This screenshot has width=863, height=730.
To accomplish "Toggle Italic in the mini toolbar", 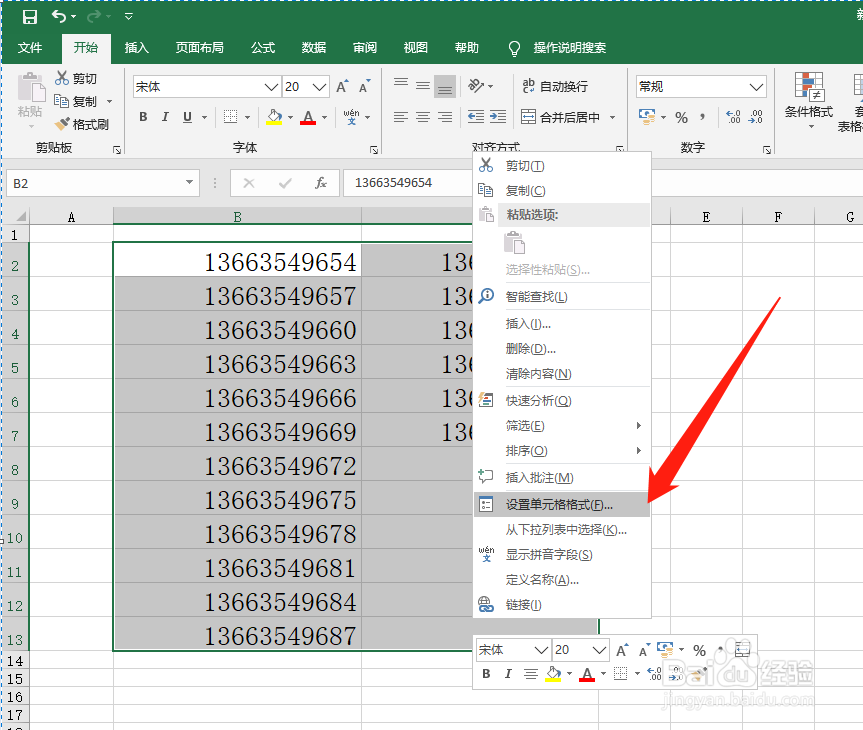I will point(508,673).
